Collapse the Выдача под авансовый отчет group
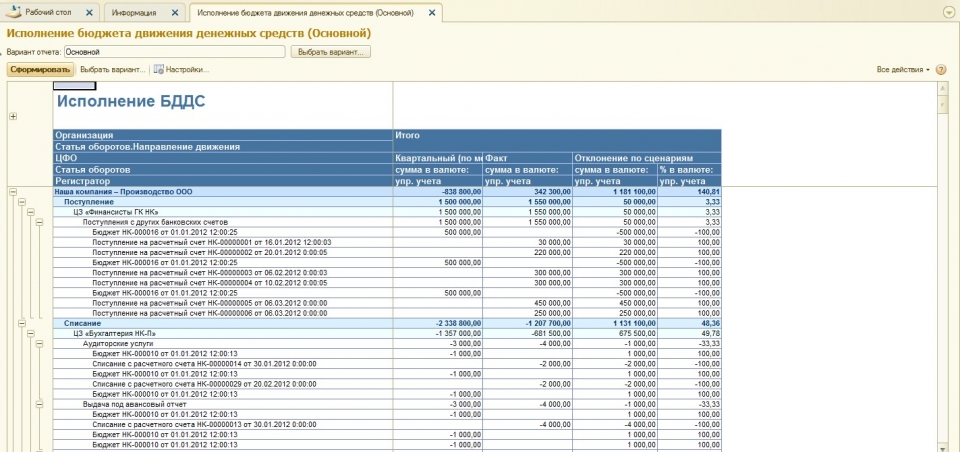This screenshot has height=452, width=960. point(40,404)
